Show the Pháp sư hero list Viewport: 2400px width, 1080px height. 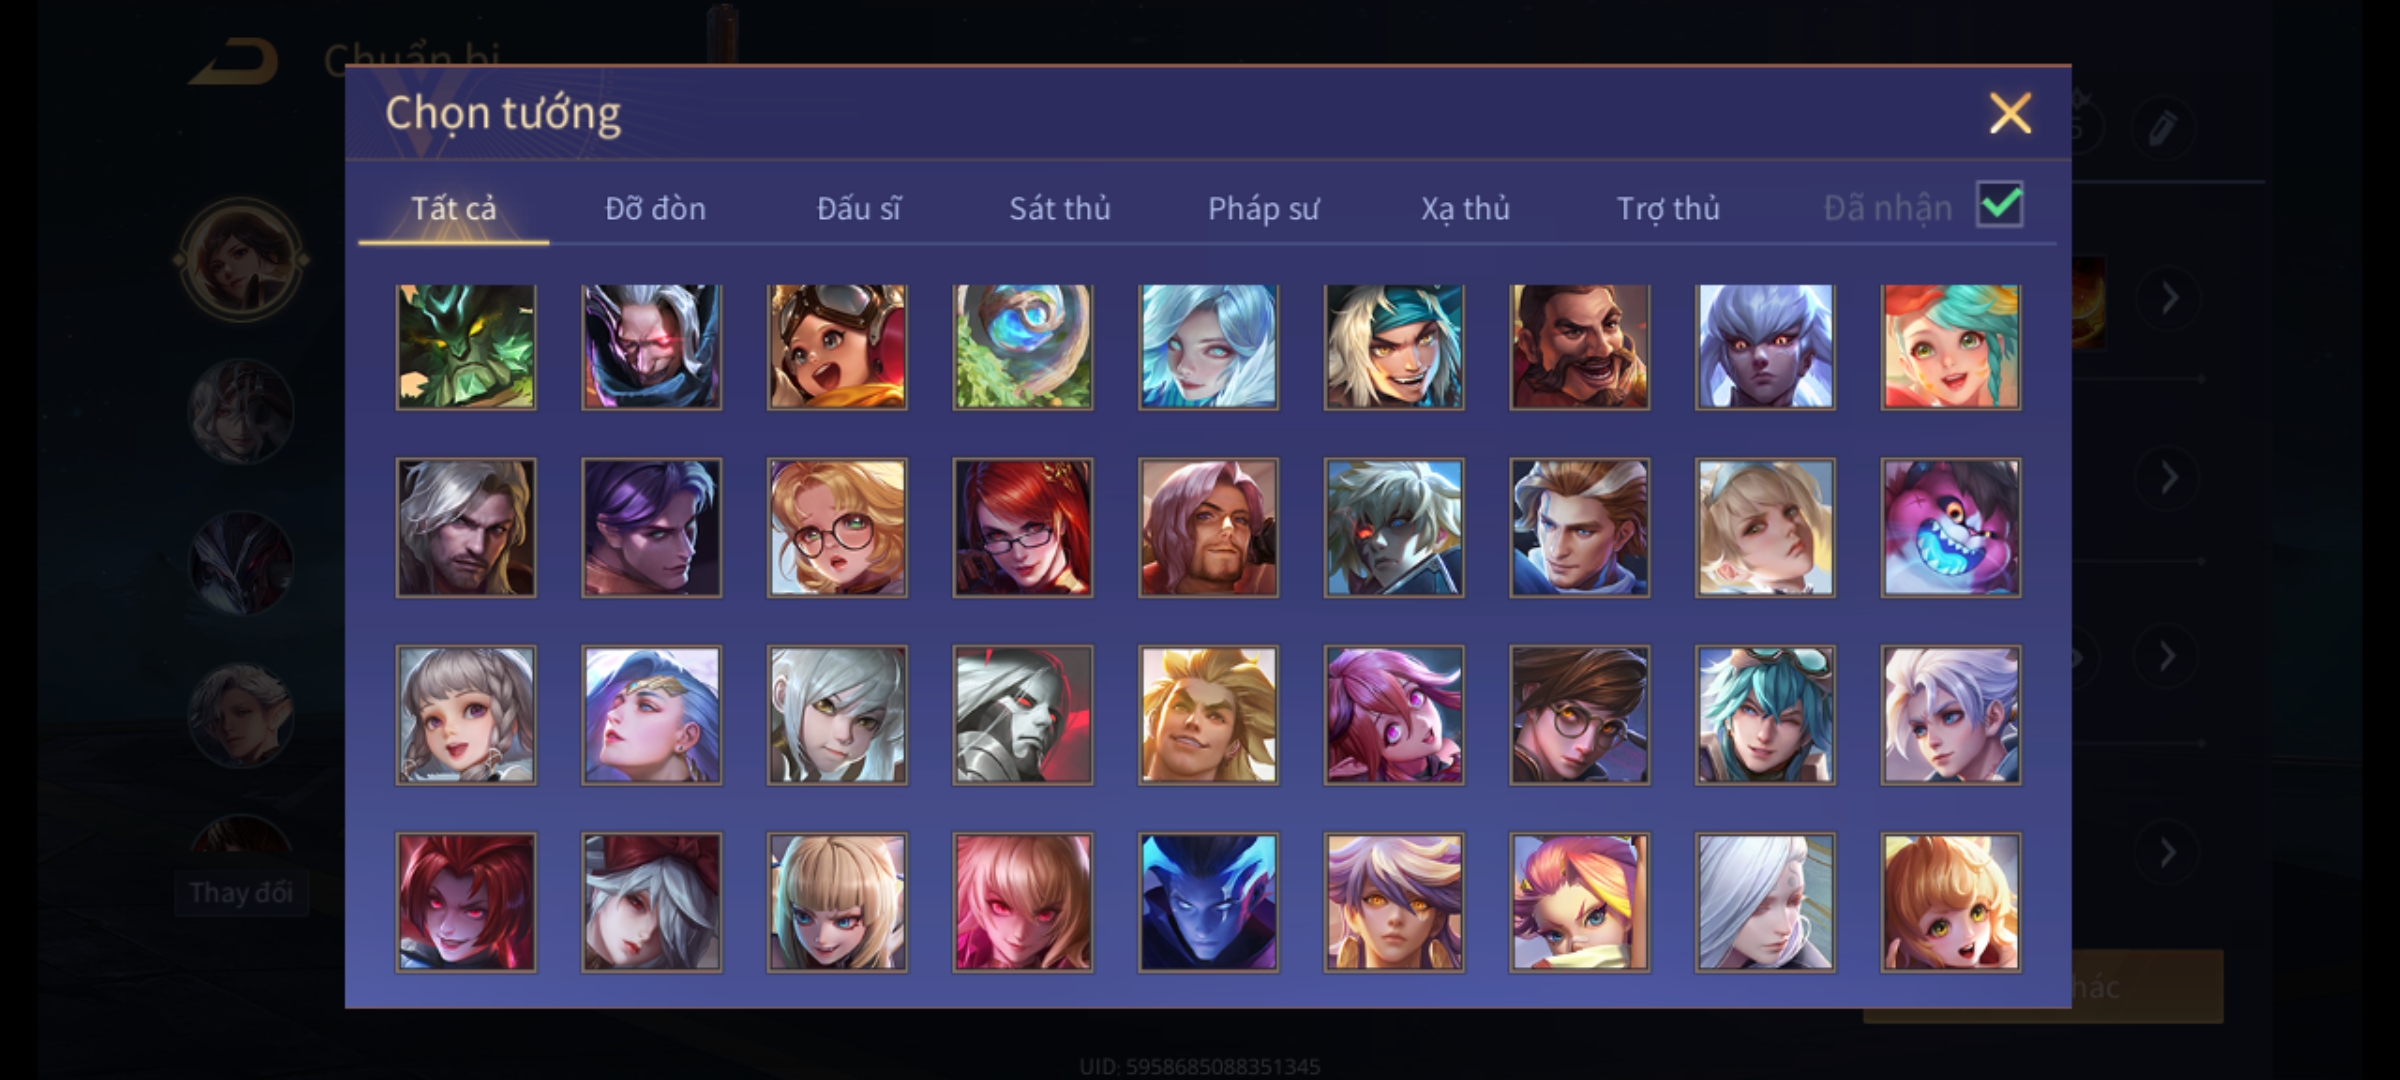click(x=1263, y=208)
